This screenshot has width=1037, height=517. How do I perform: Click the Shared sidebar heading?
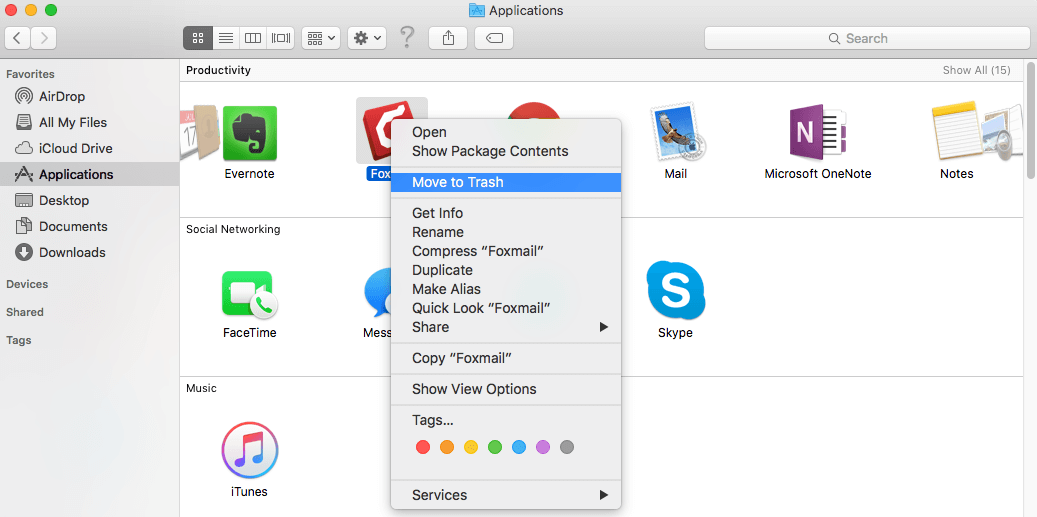point(25,312)
